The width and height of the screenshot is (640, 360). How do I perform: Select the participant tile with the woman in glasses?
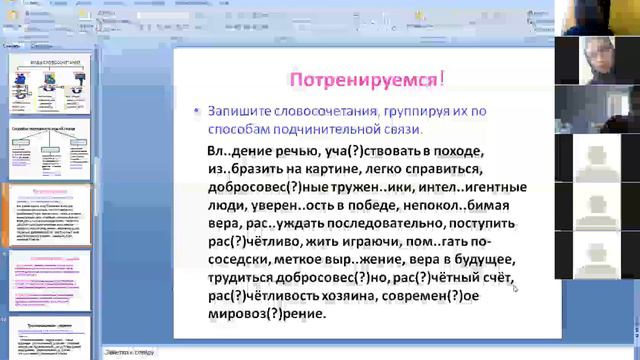click(597, 60)
